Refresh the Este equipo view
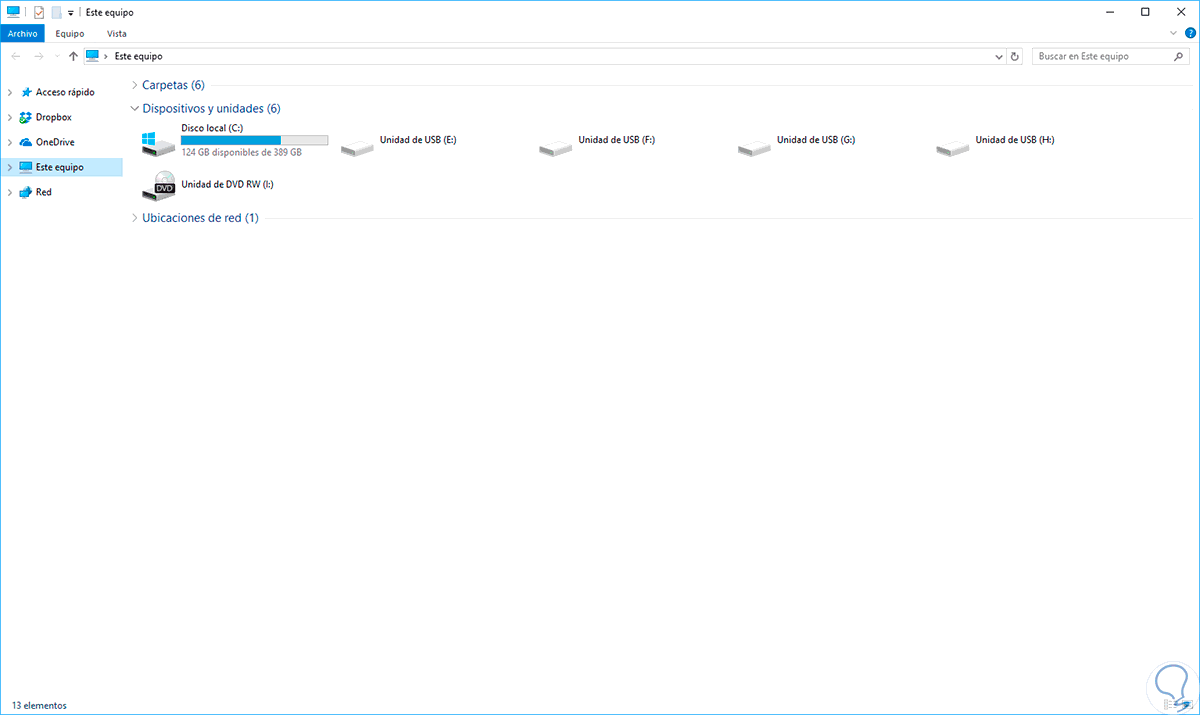The width and height of the screenshot is (1200, 715). point(1015,57)
